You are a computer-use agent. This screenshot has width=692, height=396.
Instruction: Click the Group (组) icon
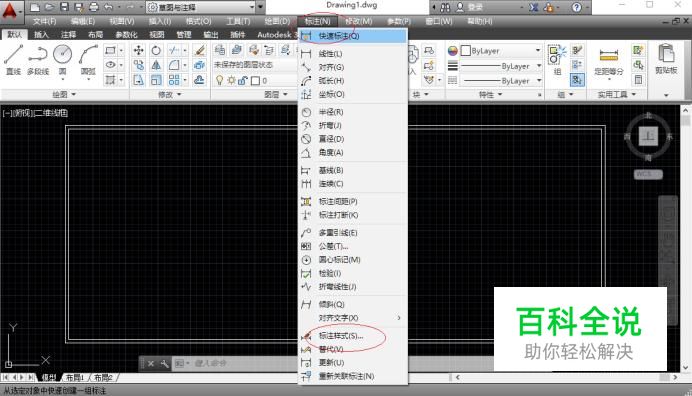click(x=557, y=60)
